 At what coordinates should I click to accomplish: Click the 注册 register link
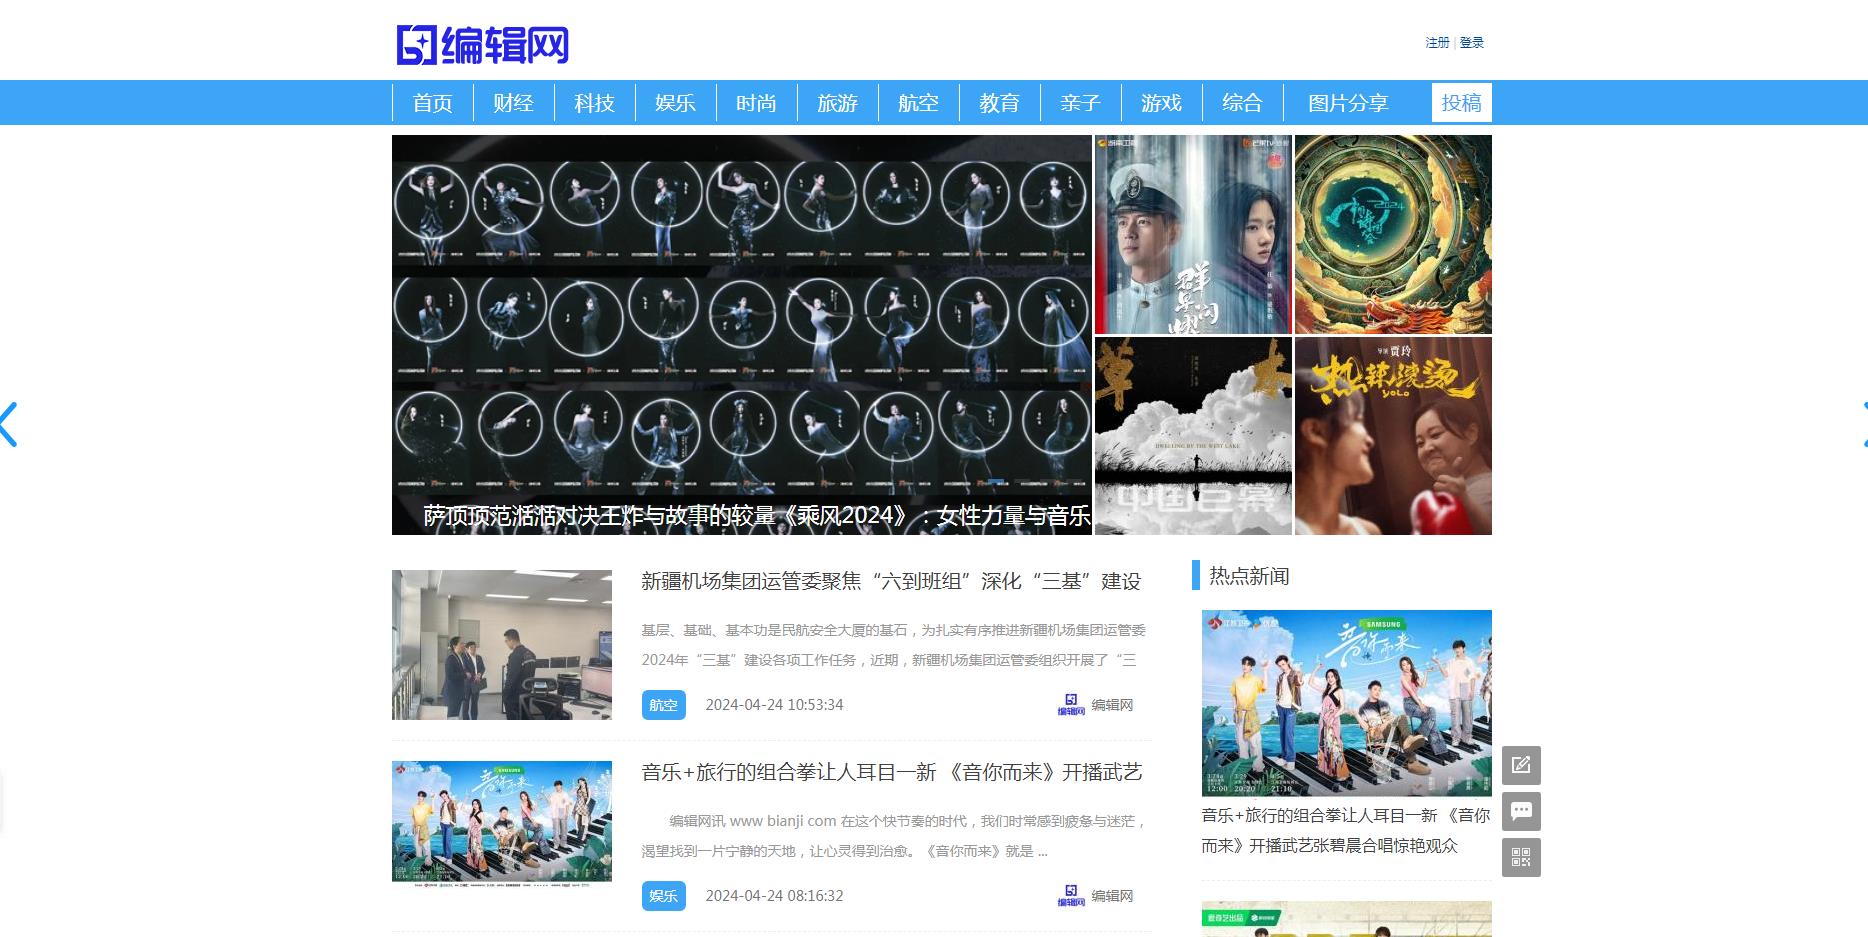1437,42
